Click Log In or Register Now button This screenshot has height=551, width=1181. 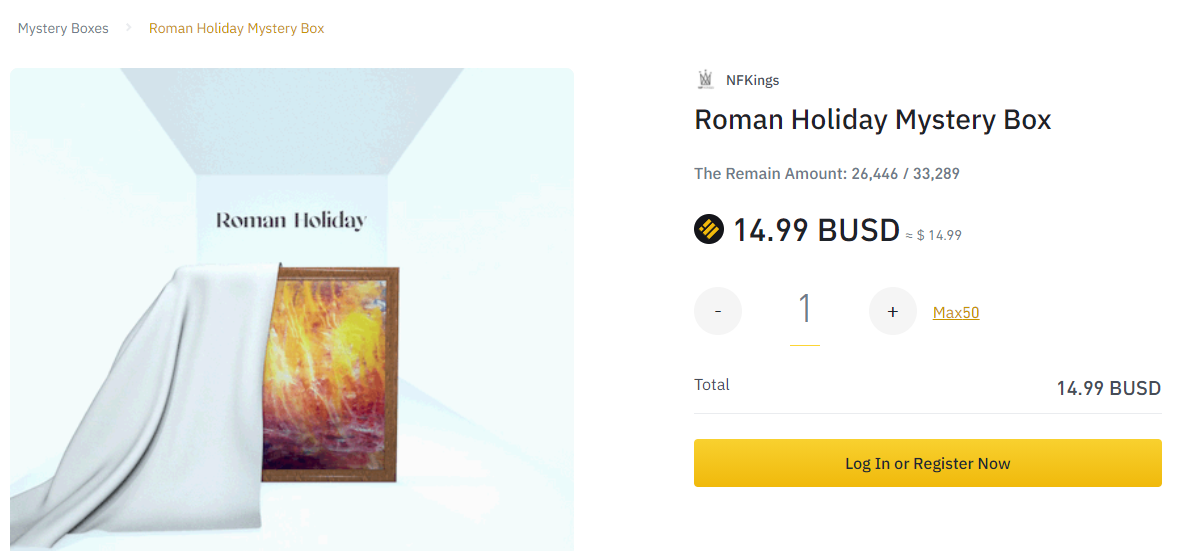coord(928,463)
